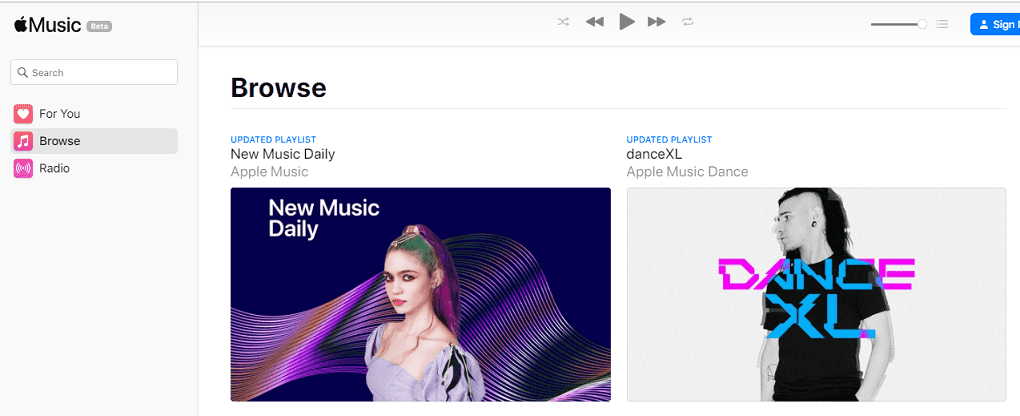1020x416 pixels.
Task: Adjust the volume slider
Action: [899, 24]
